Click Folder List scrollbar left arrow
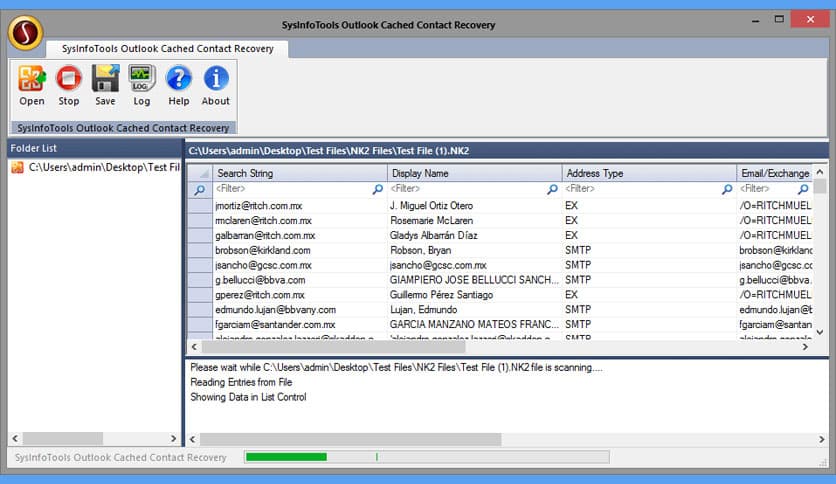This screenshot has height=484, width=836. (x=15, y=438)
